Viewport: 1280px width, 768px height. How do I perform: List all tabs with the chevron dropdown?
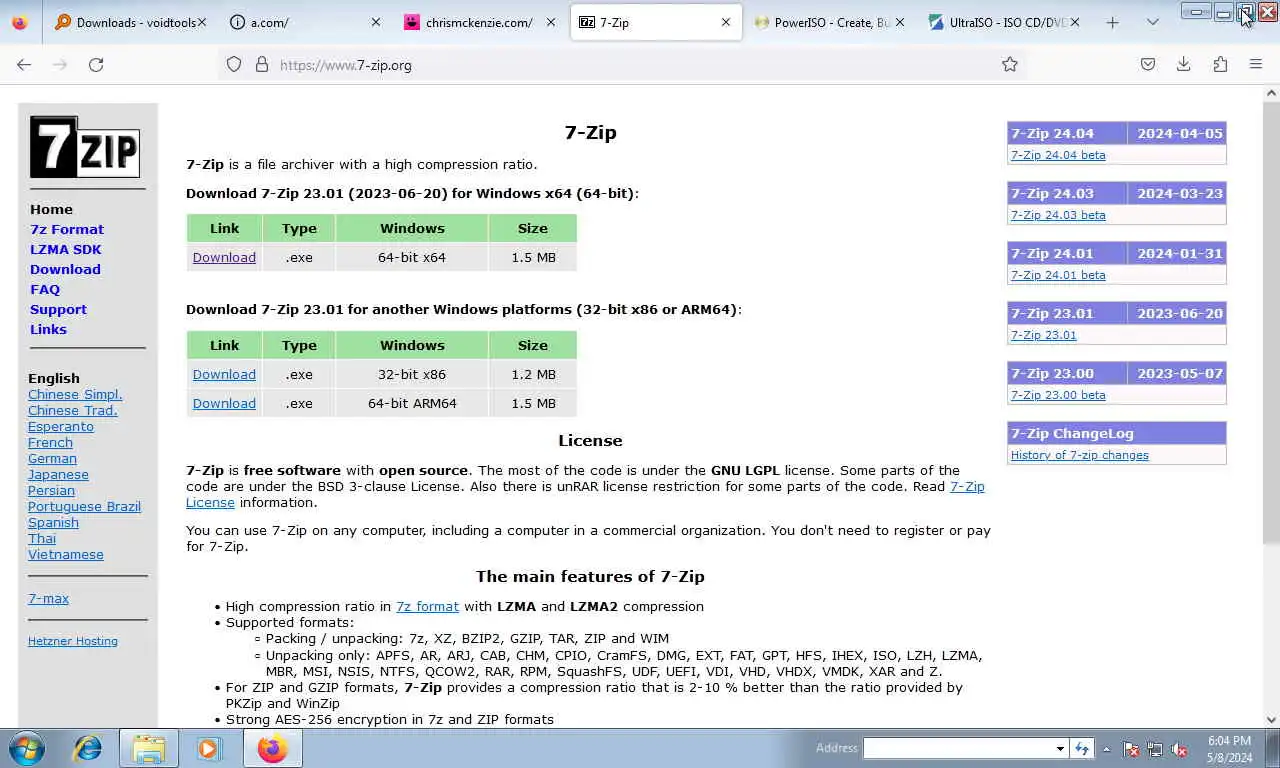tap(1153, 22)
